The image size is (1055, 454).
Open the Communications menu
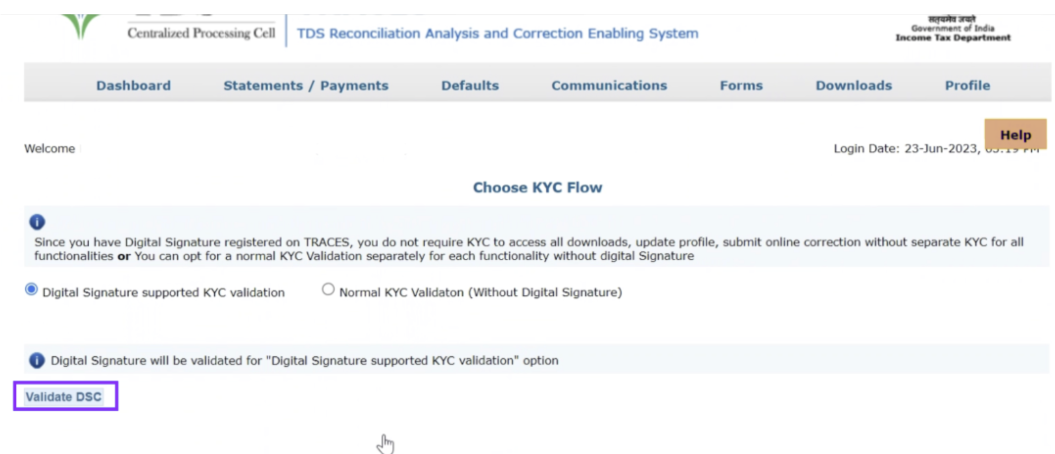pyautogui.click(x=609, y=86)
